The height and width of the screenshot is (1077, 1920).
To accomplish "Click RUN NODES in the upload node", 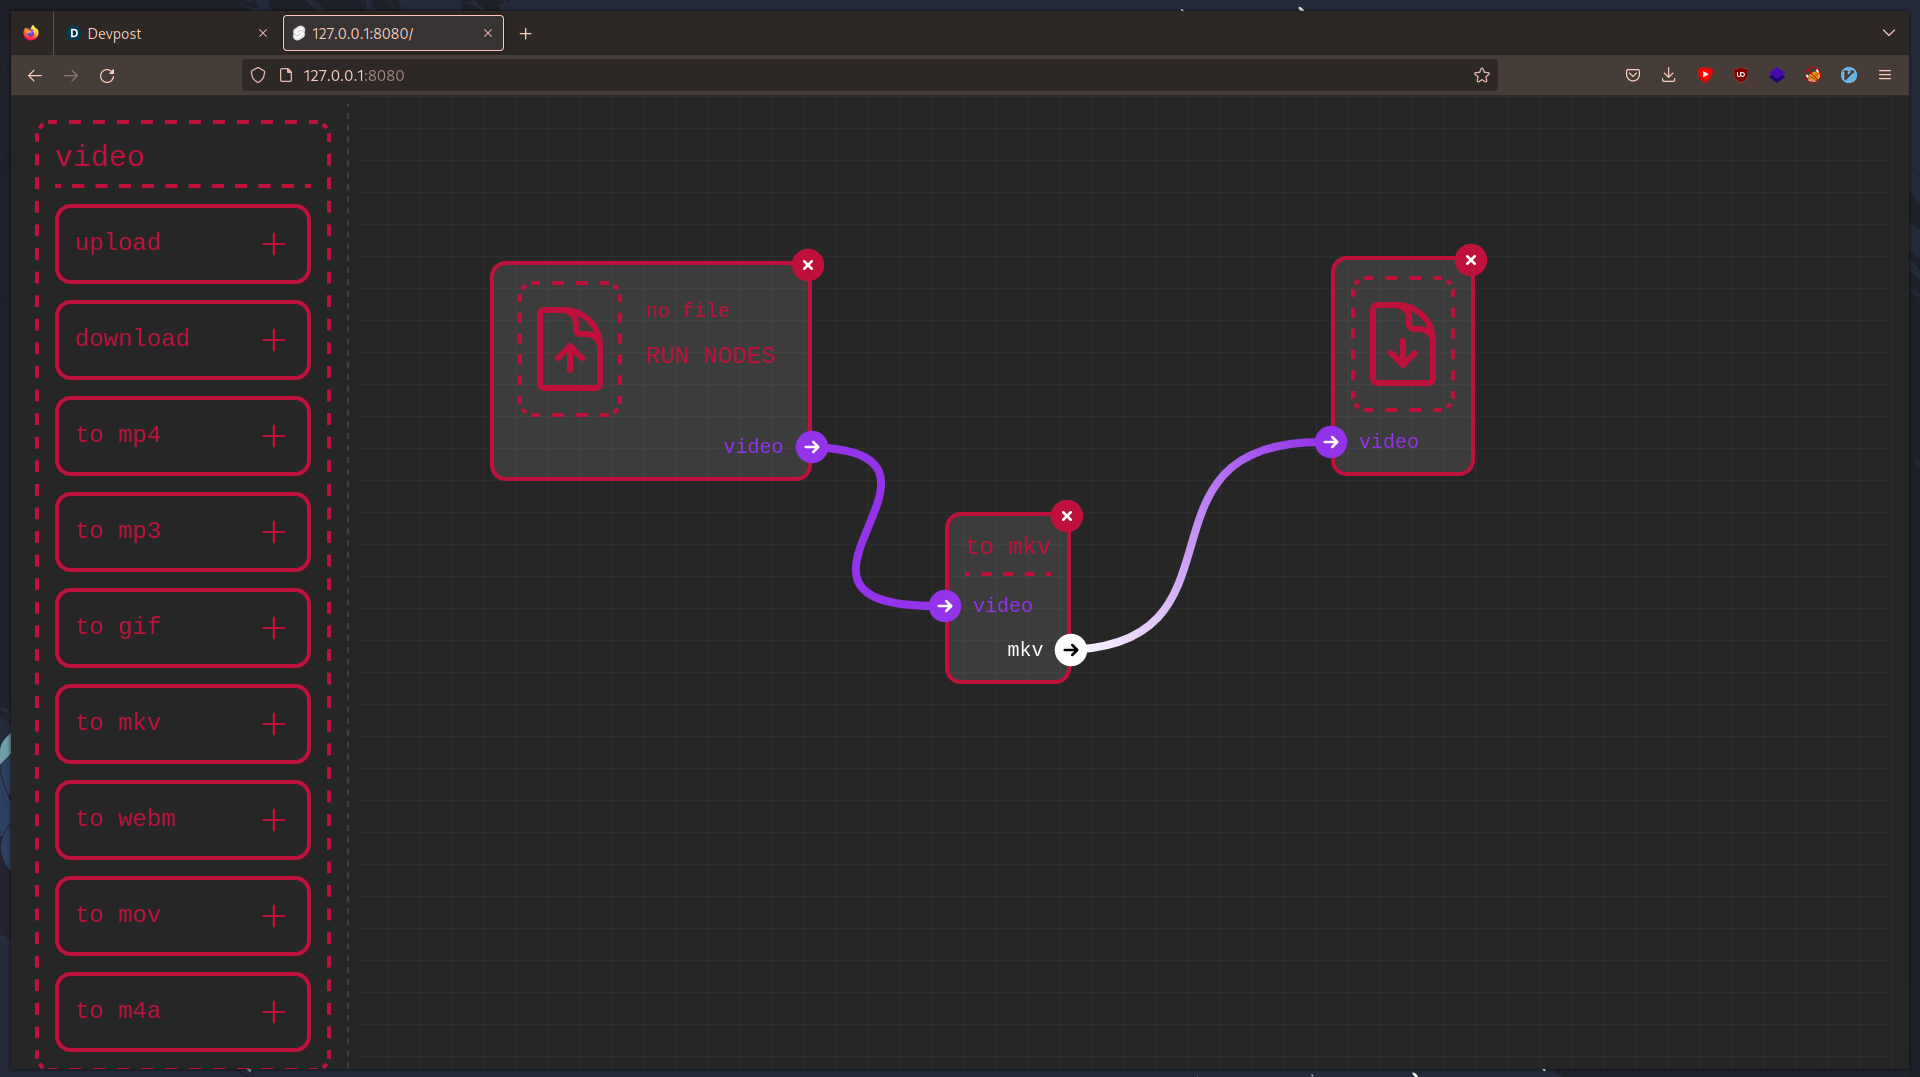I will 710,356.
